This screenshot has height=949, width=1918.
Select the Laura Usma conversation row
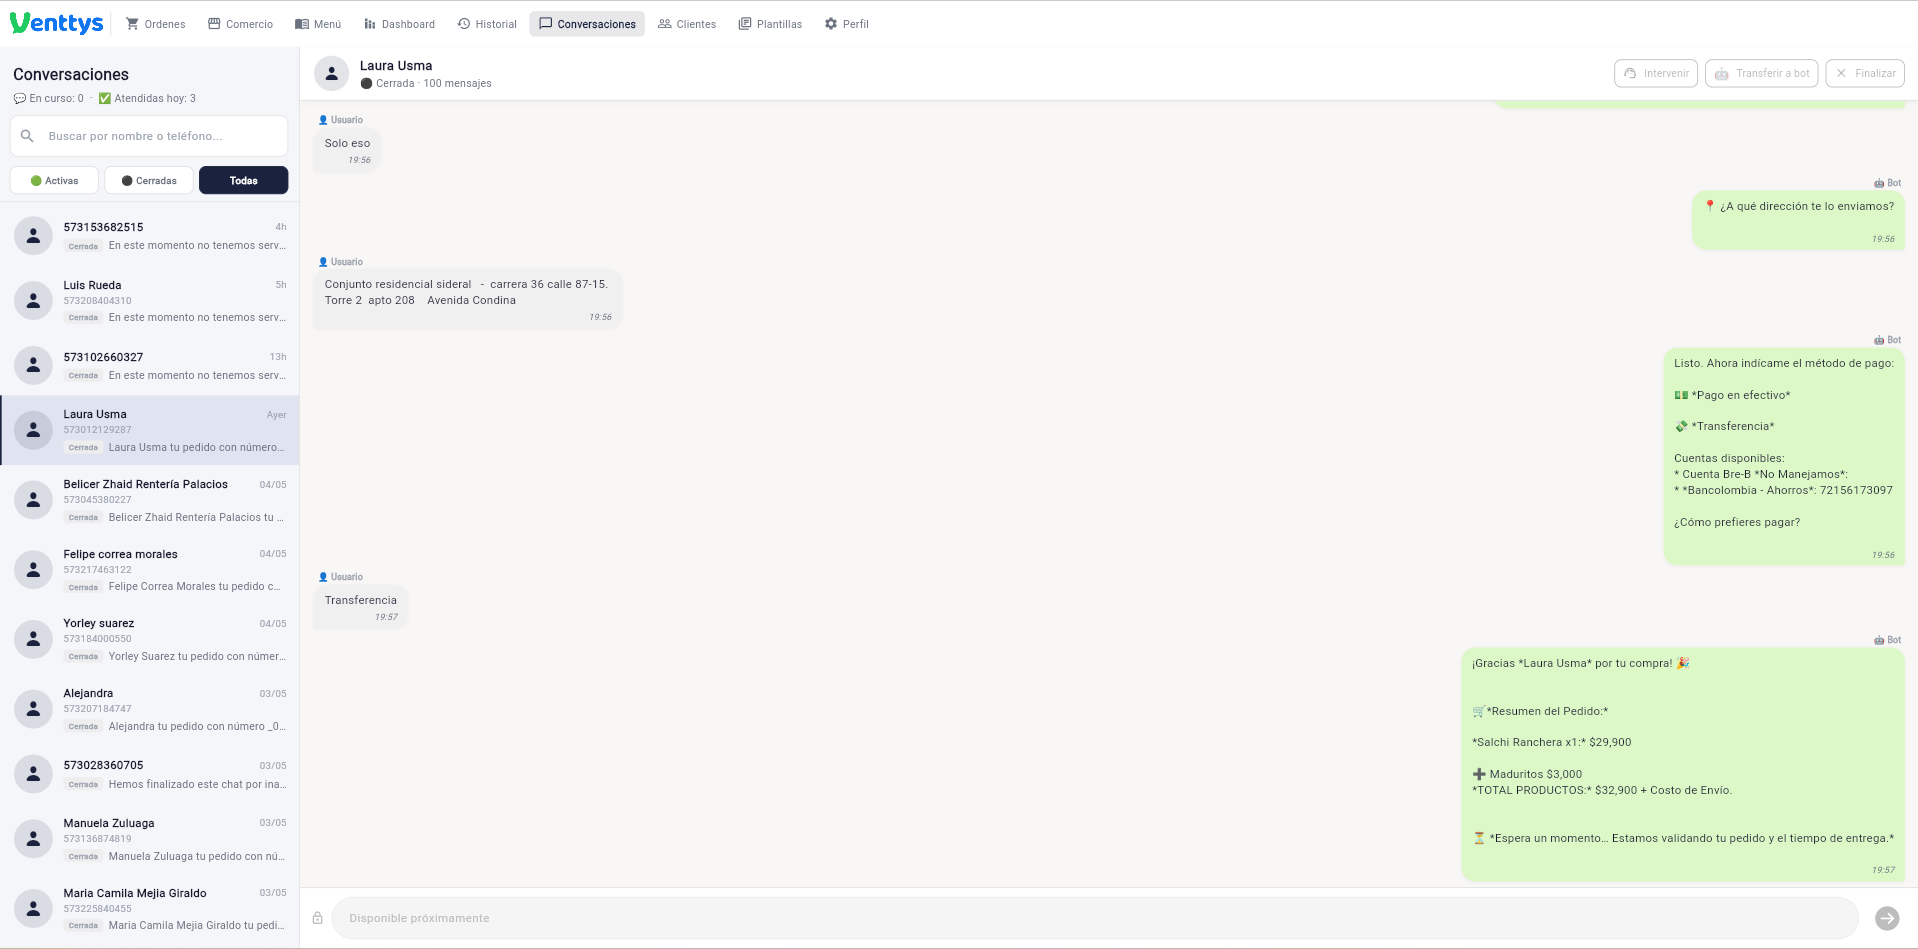(150, 430)
